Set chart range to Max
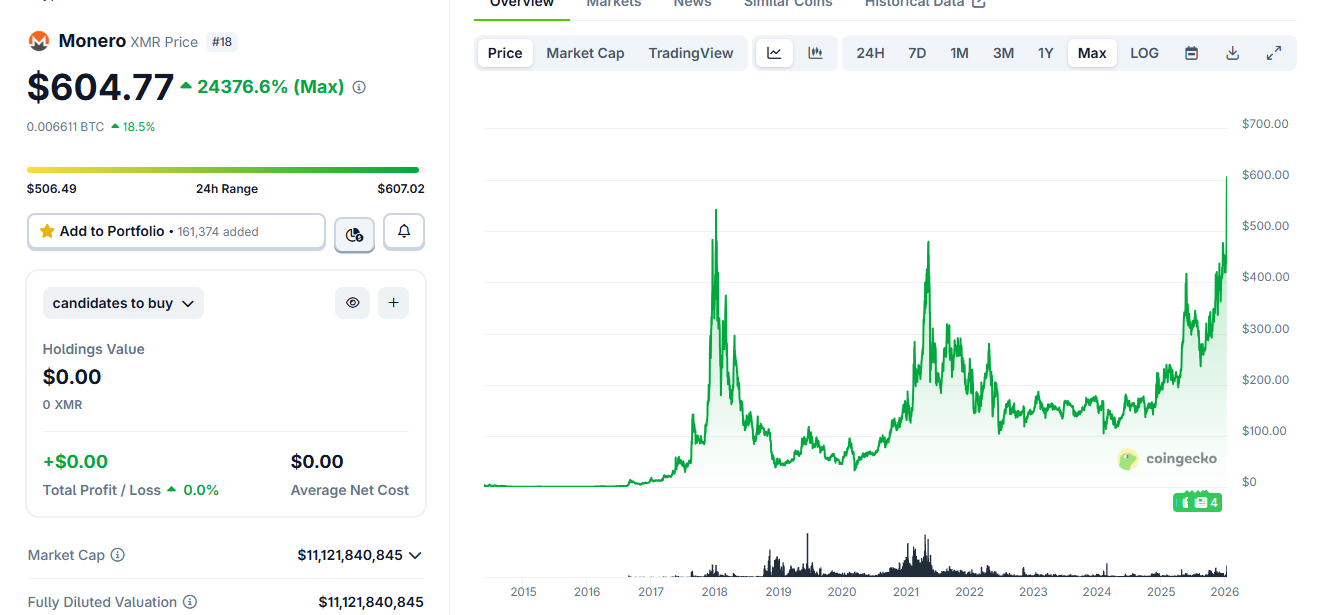 (x=1092, y=53)
